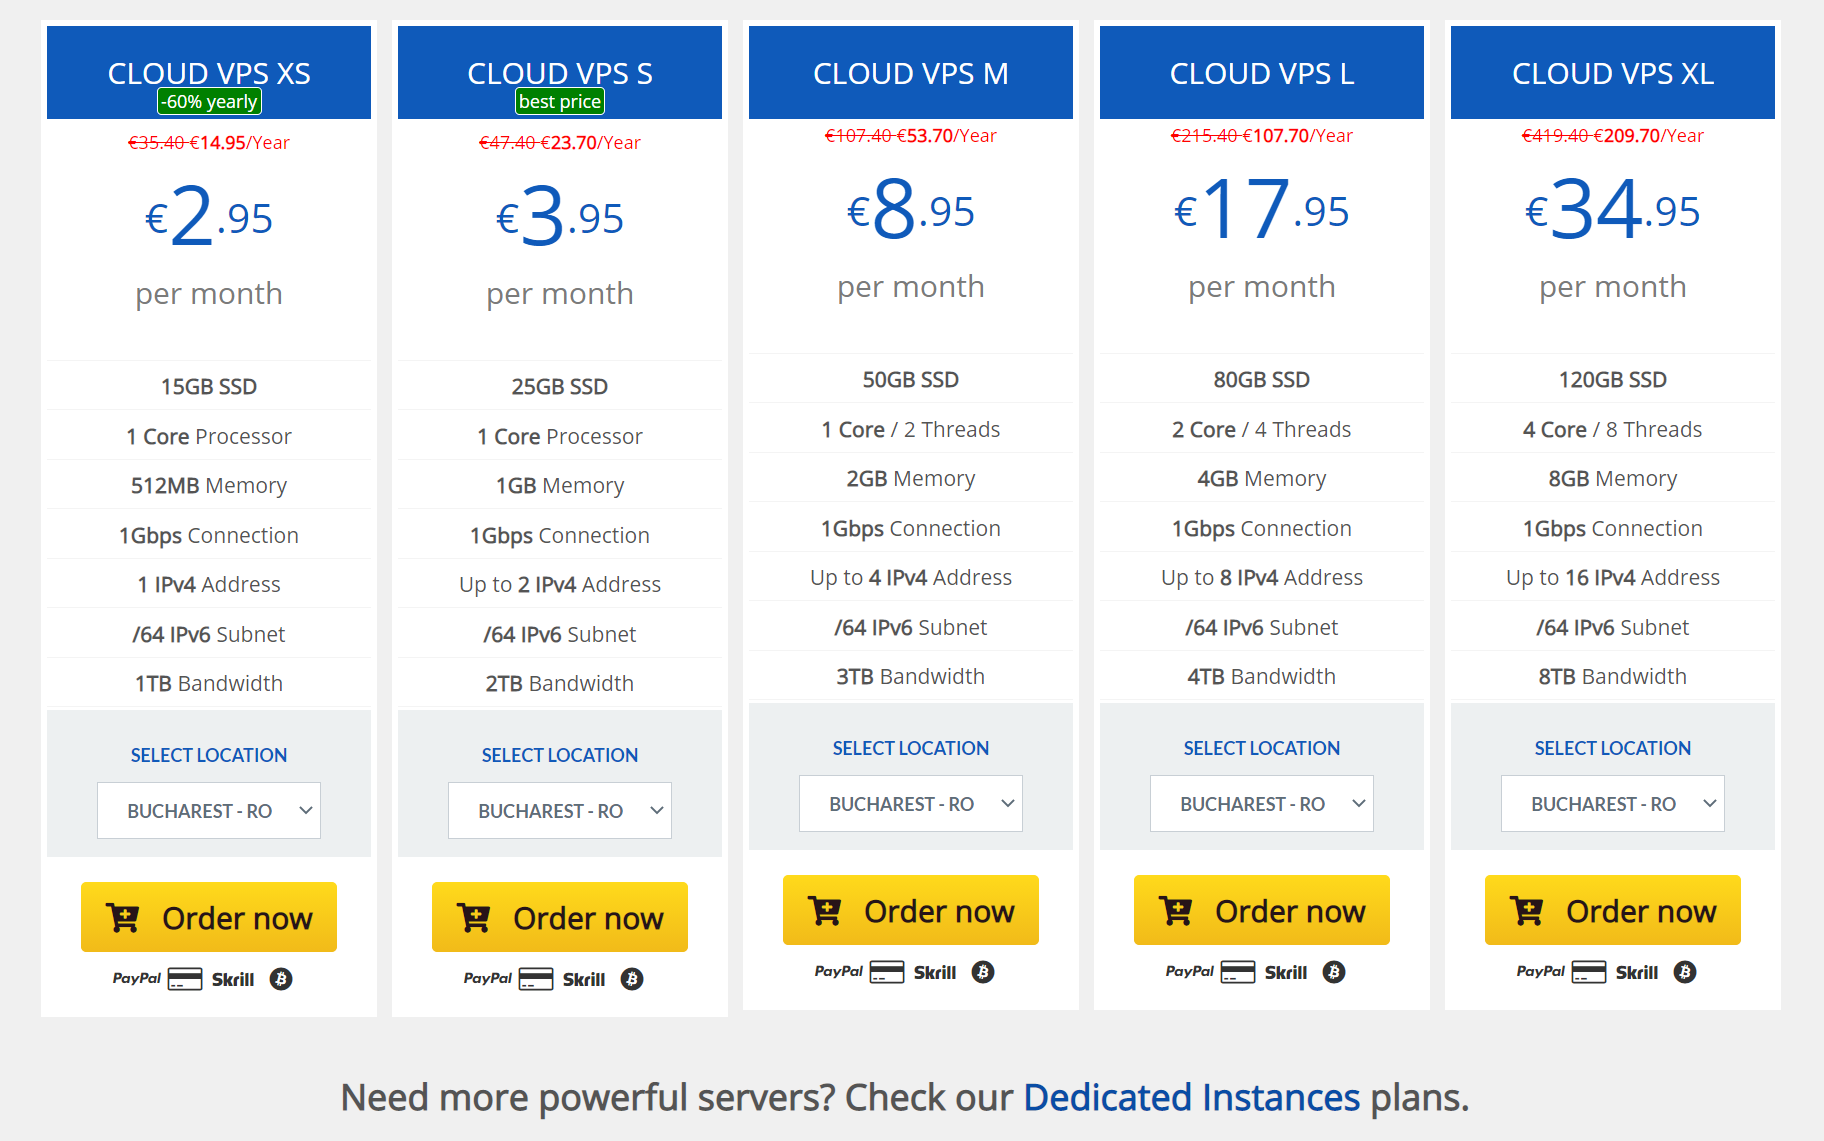Open the Dedicated Instances link
Screen dimensions: 1824x1141
[1191, 1098]
